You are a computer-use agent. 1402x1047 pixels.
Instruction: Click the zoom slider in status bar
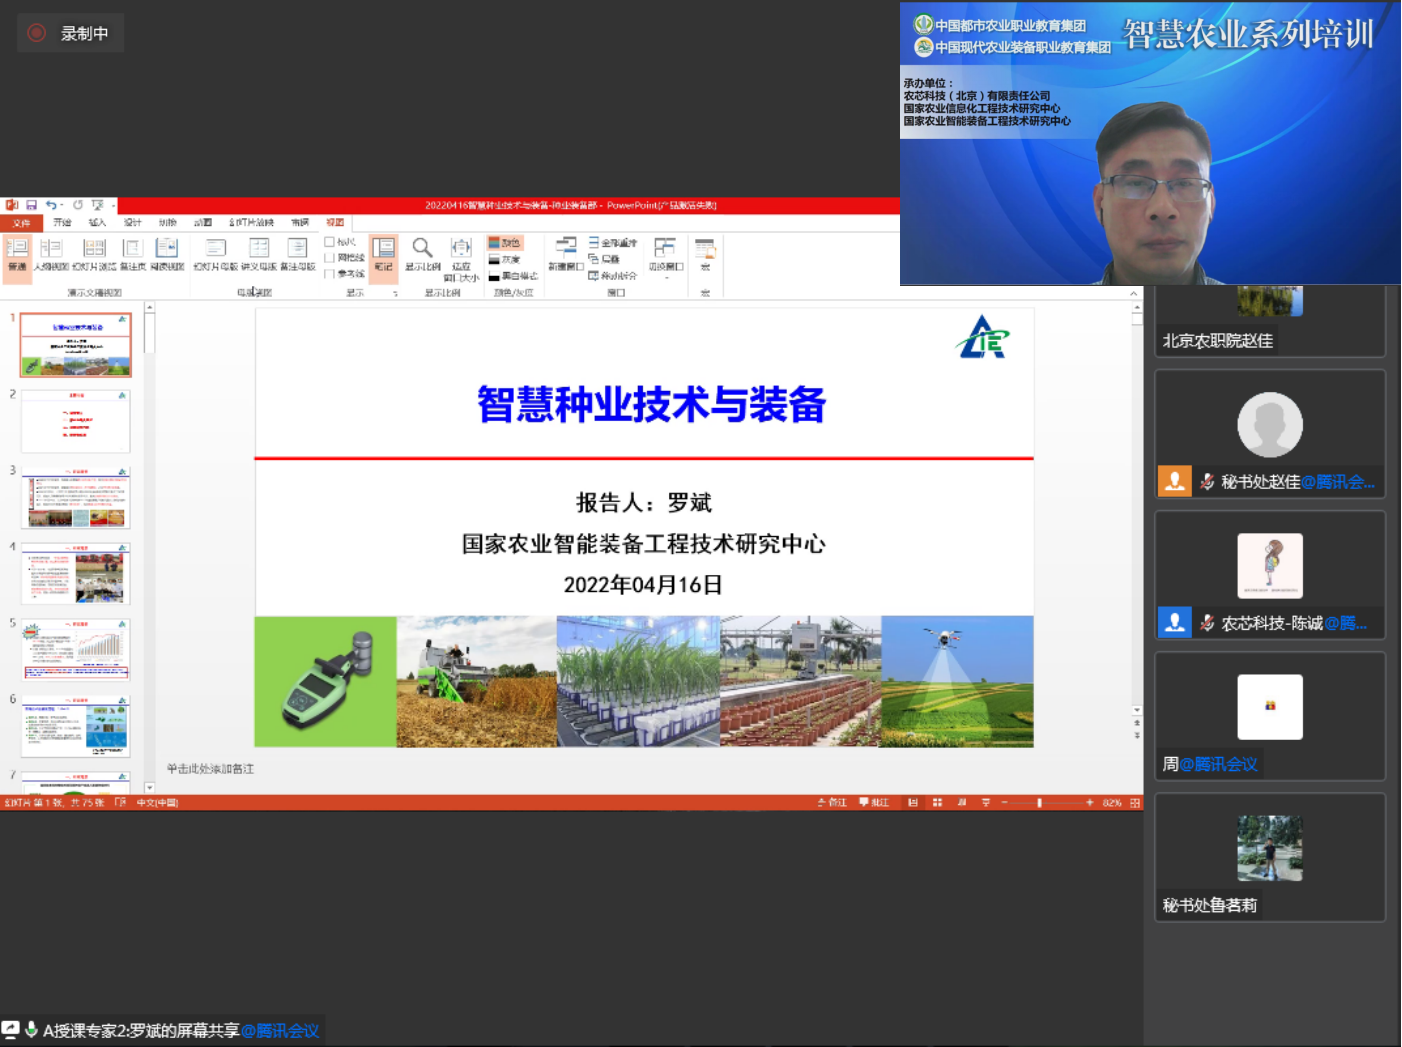(1040, 802)
